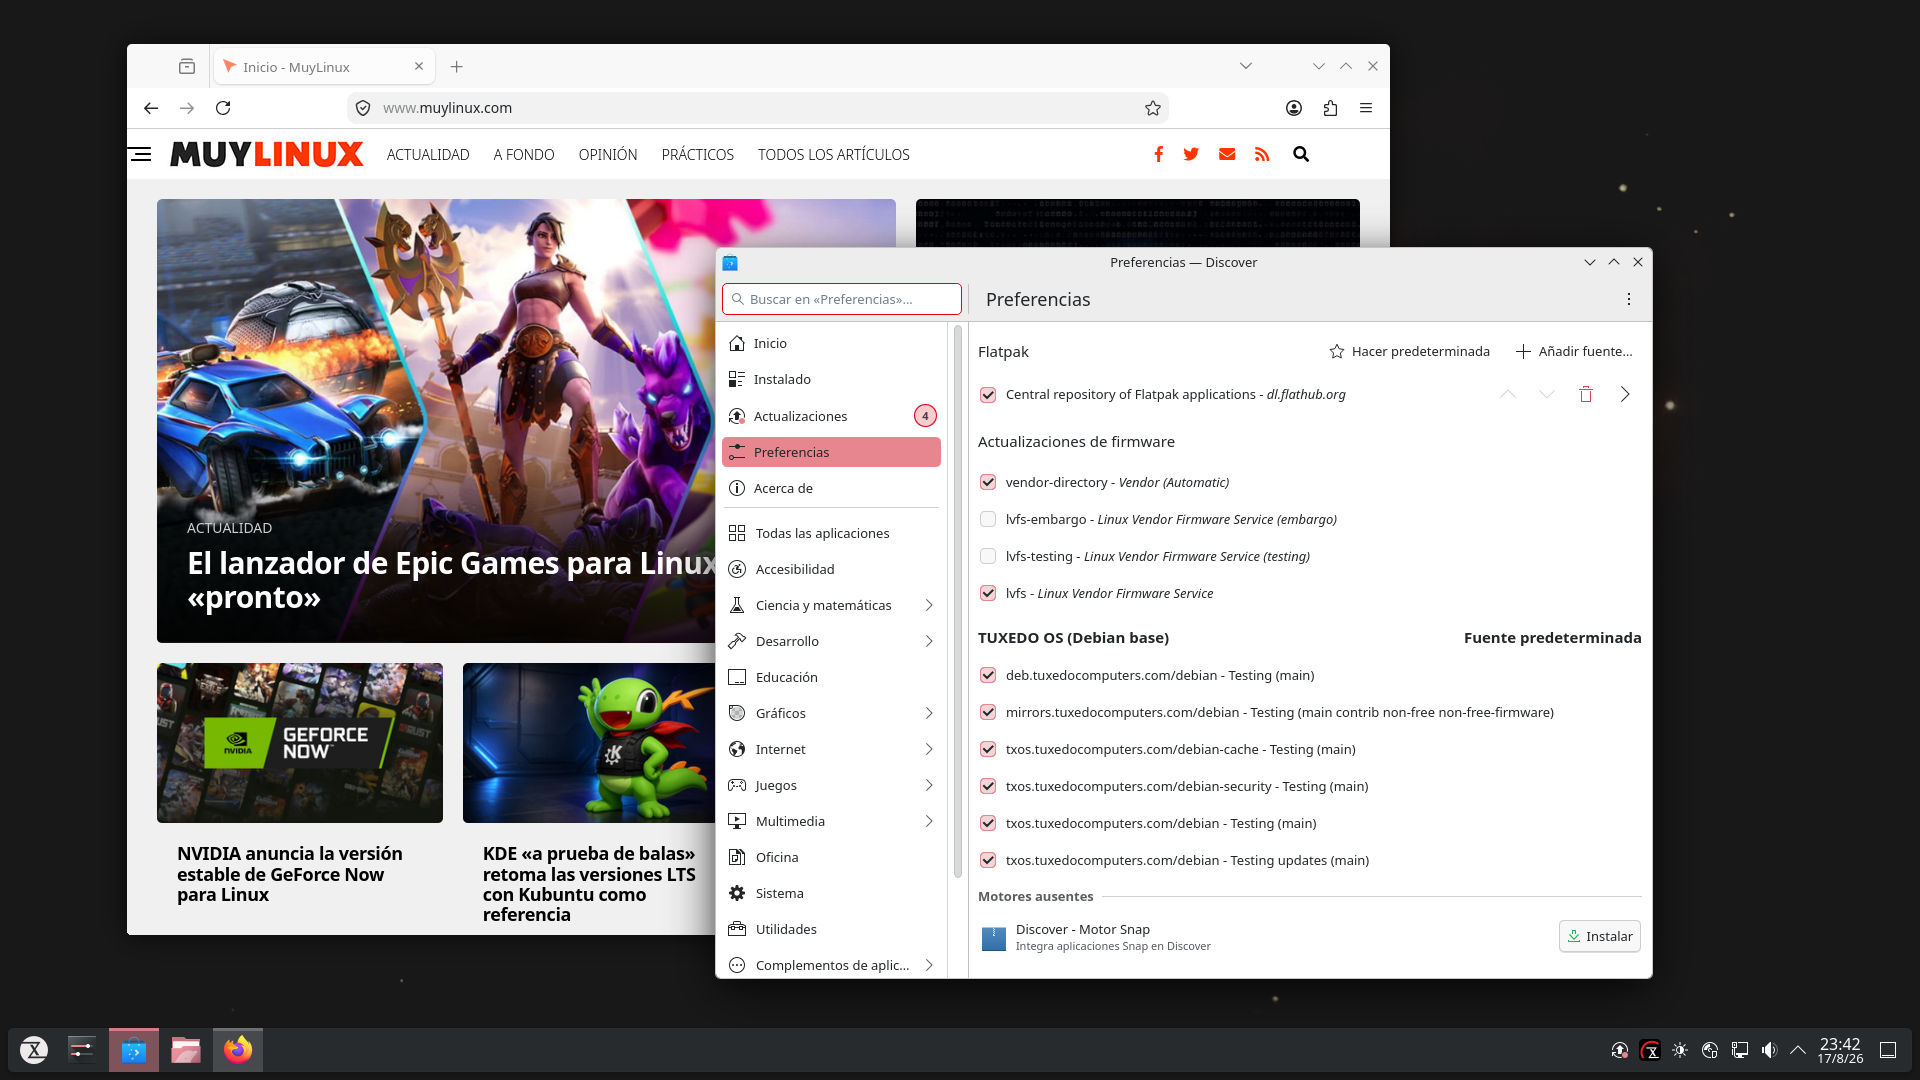
Task: Move Flathub source up arrow
Action: 1508,394
